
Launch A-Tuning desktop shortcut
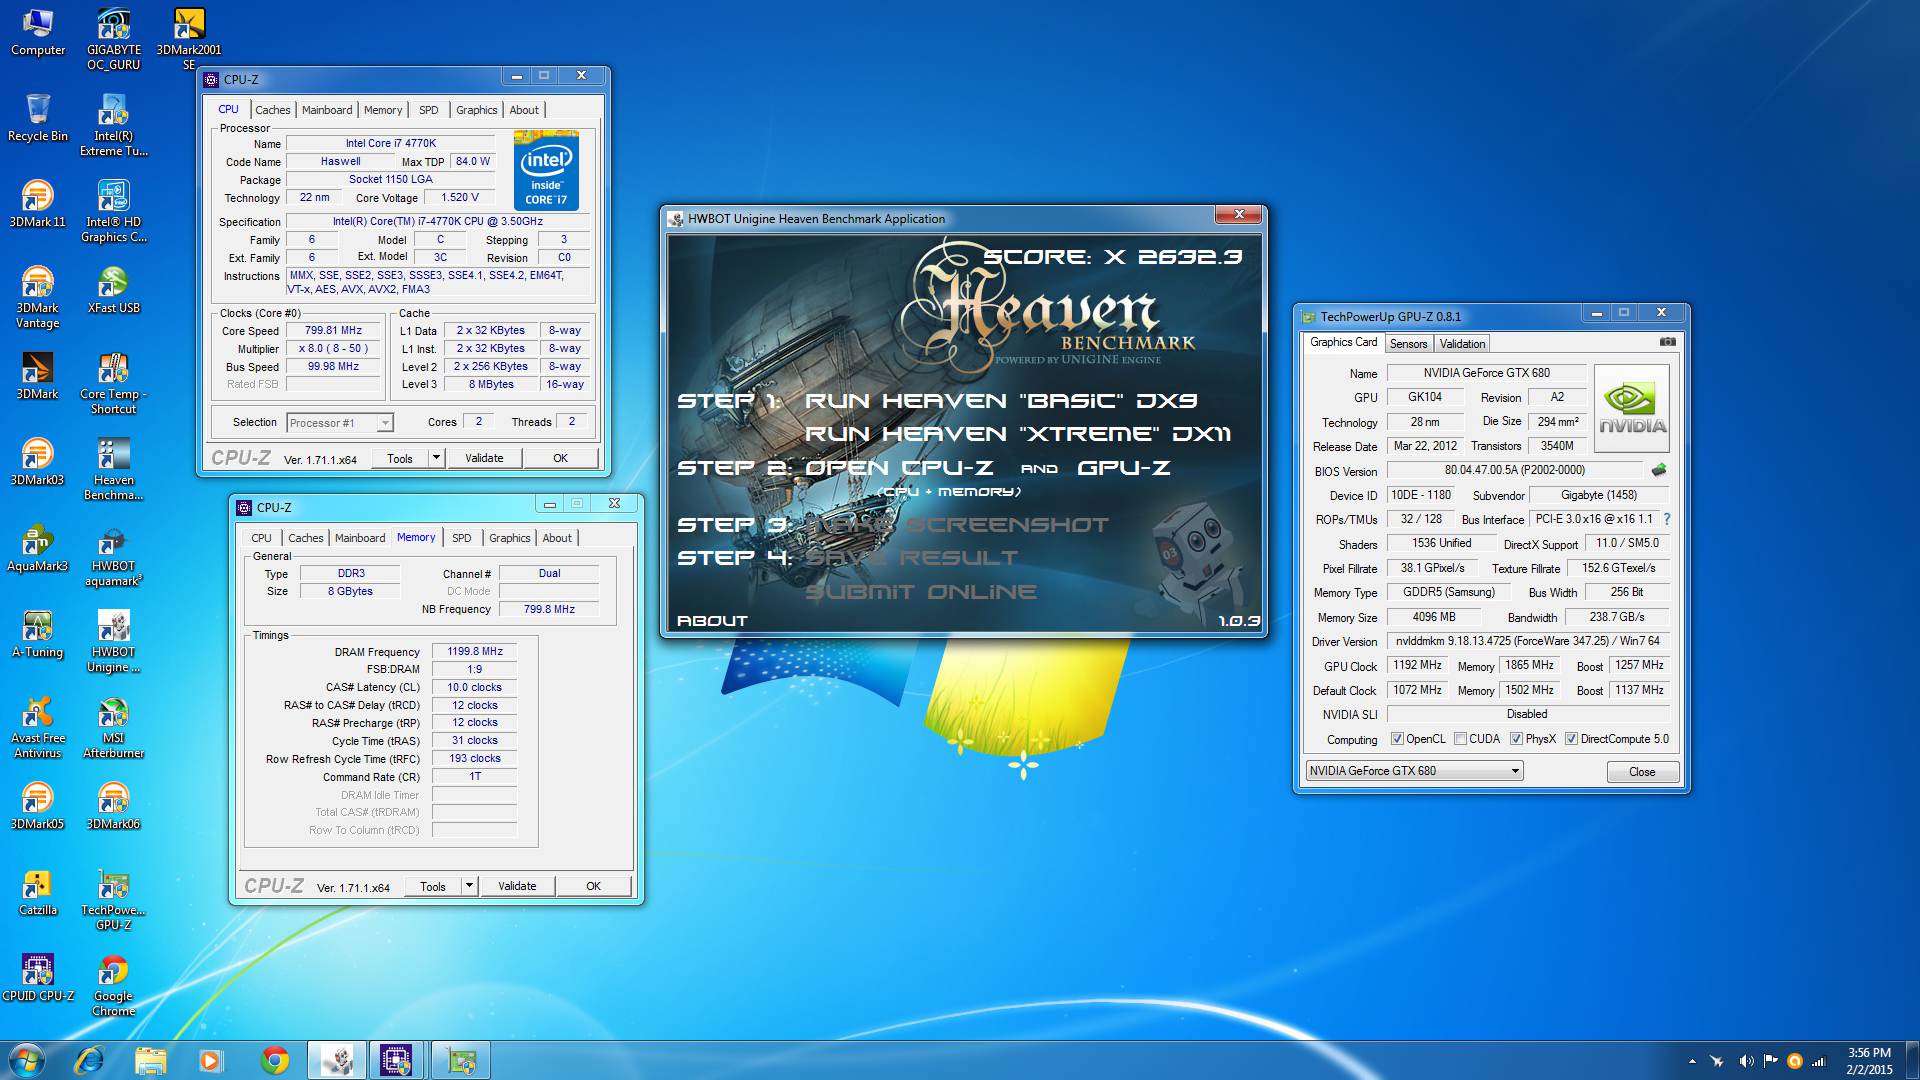38,634
